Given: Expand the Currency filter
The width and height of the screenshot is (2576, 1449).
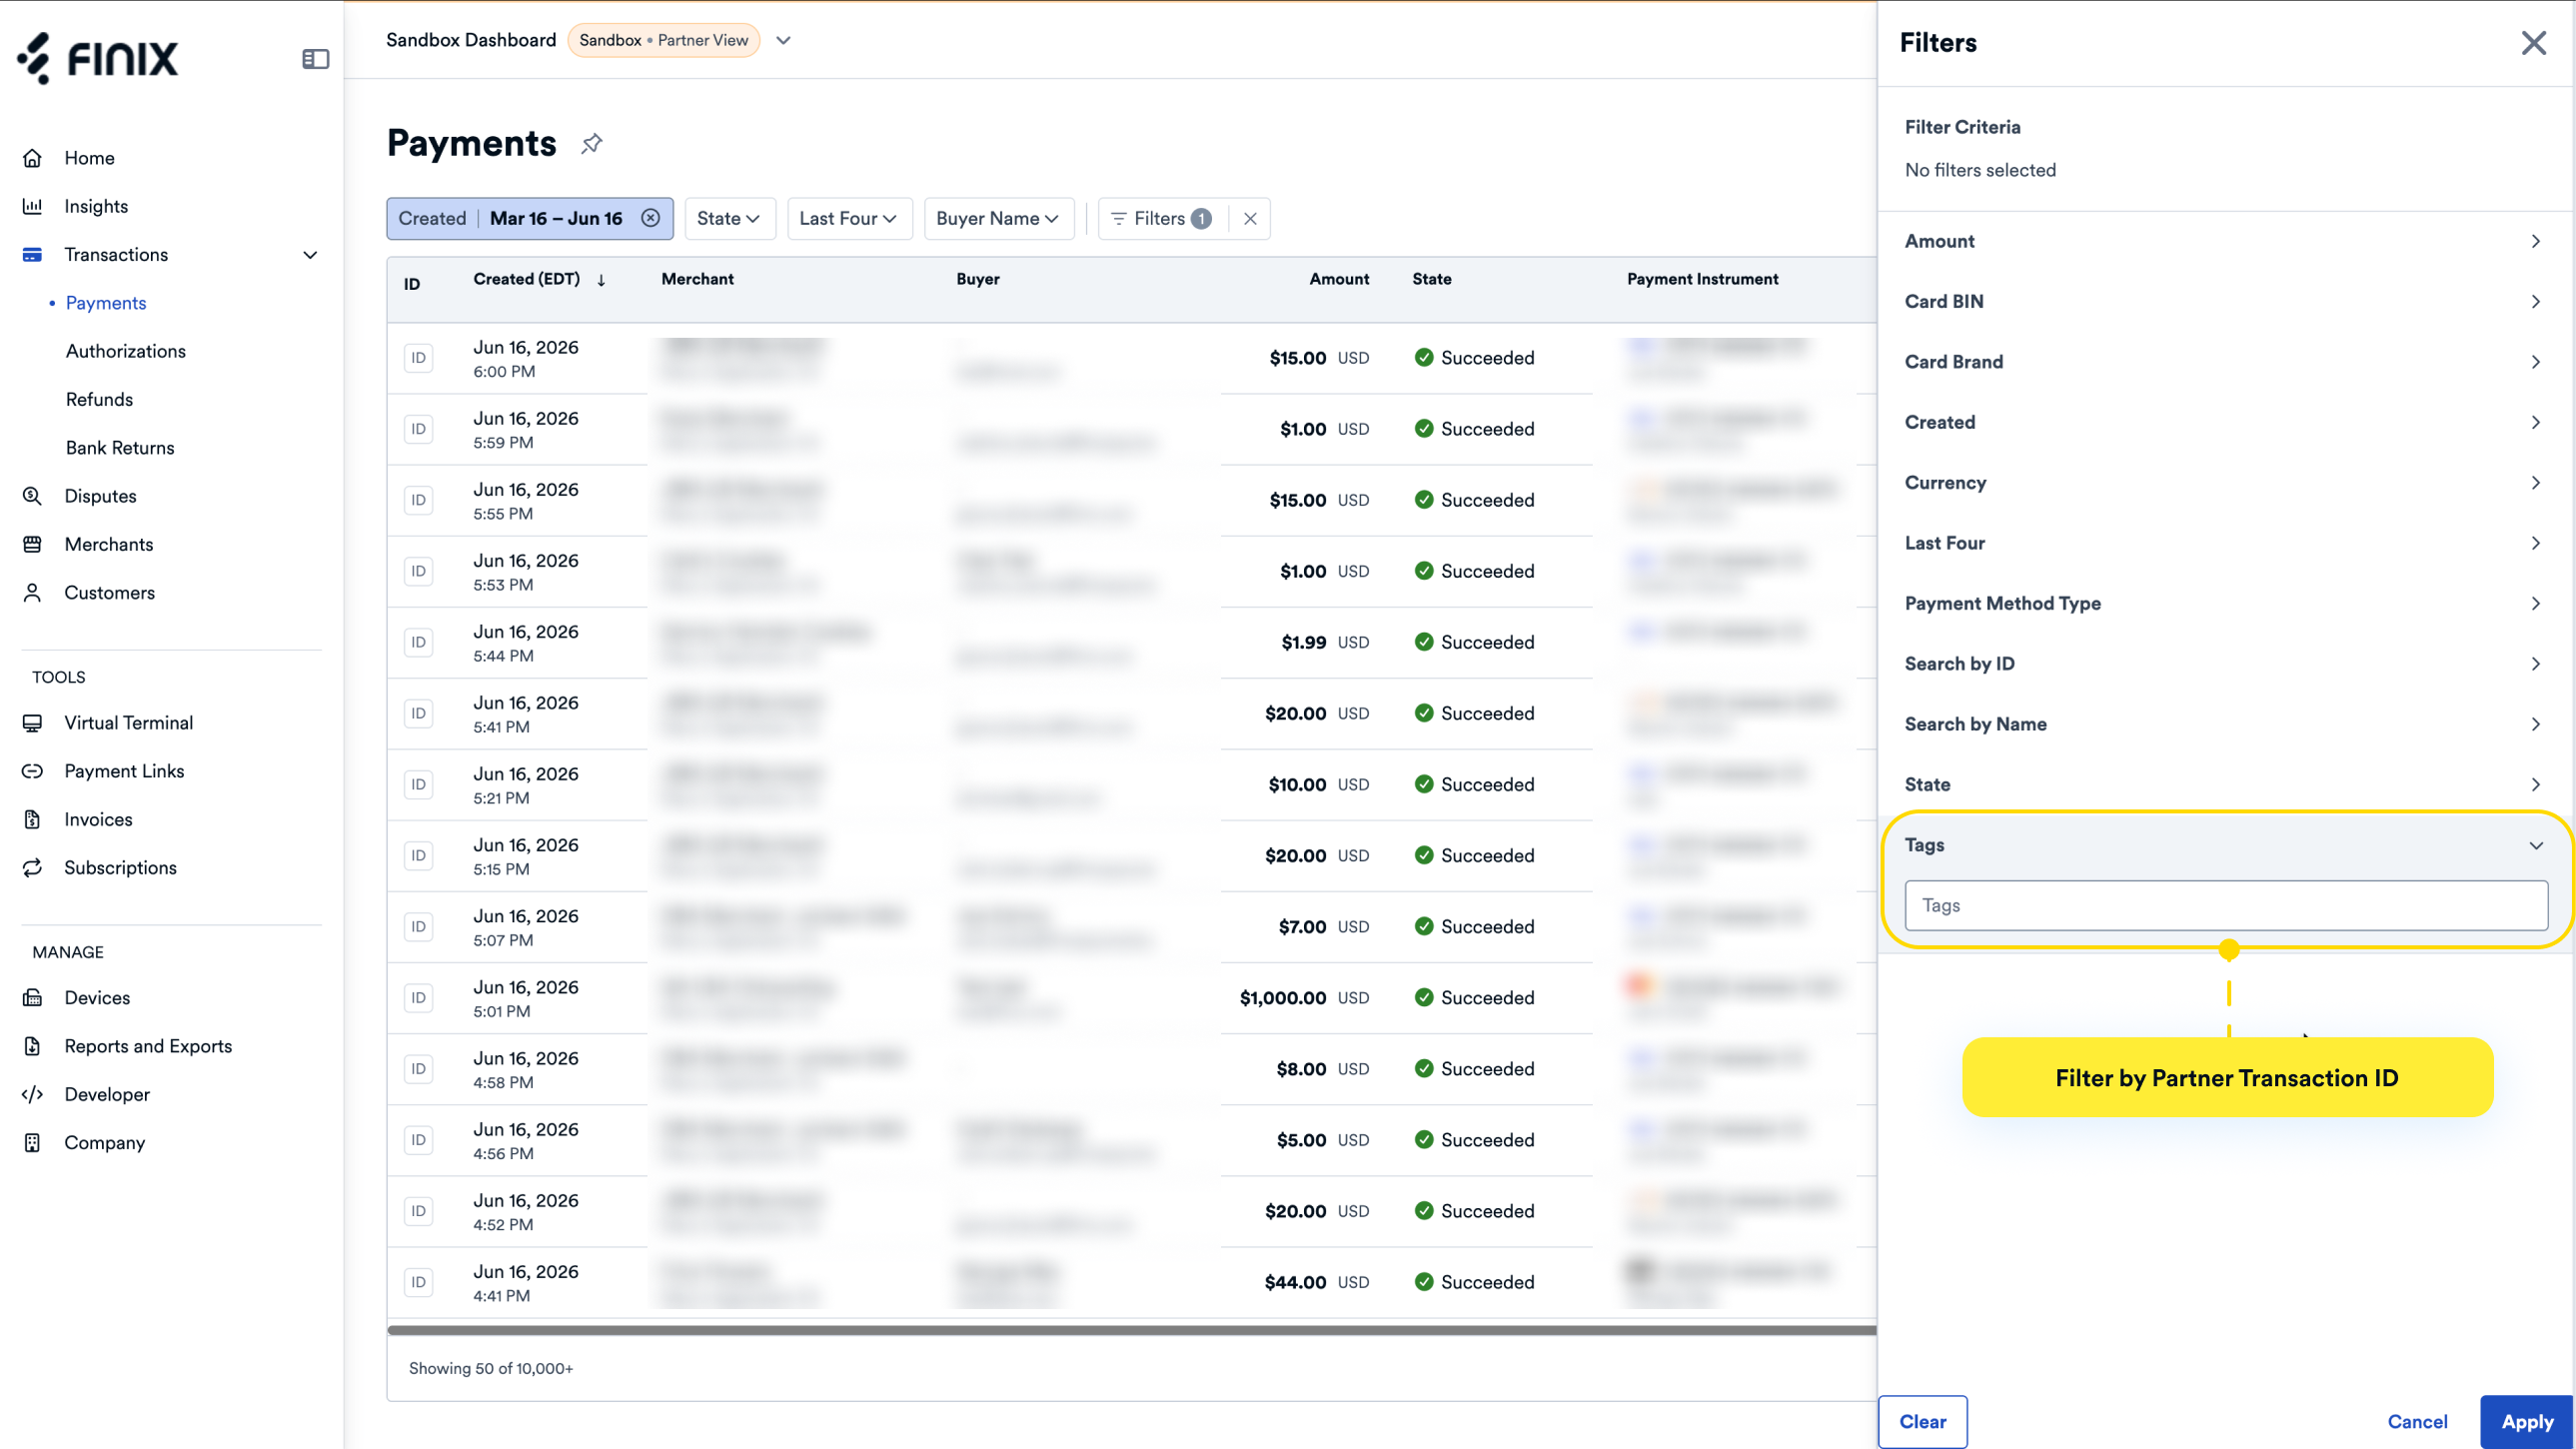Looking at the screenshot, I should pos(2224,483).
